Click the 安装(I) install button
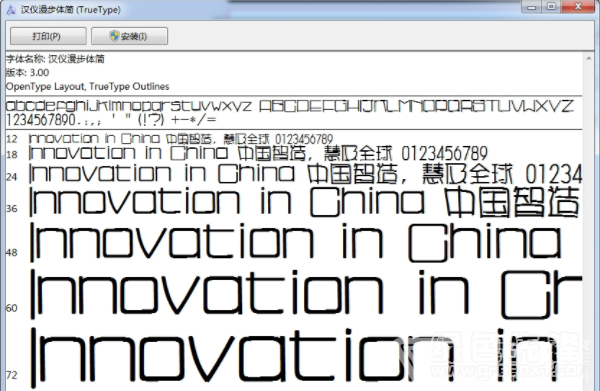Viewport: 600px width, 391px height. click(x=129, y=36)
